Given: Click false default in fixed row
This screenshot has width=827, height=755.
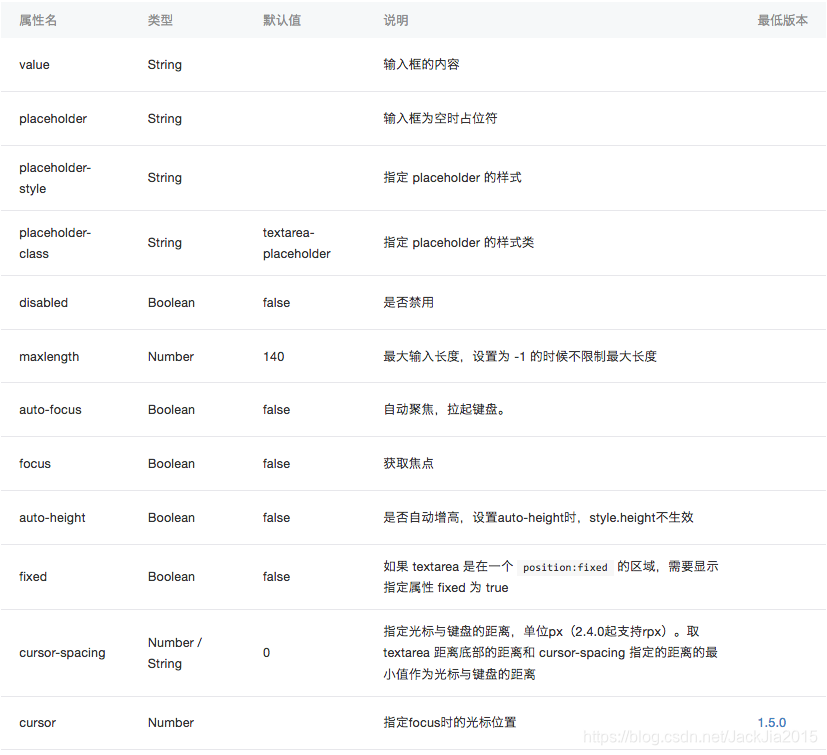Looking at the screenshot, I should pyautogui.click(x=276, y=577).
